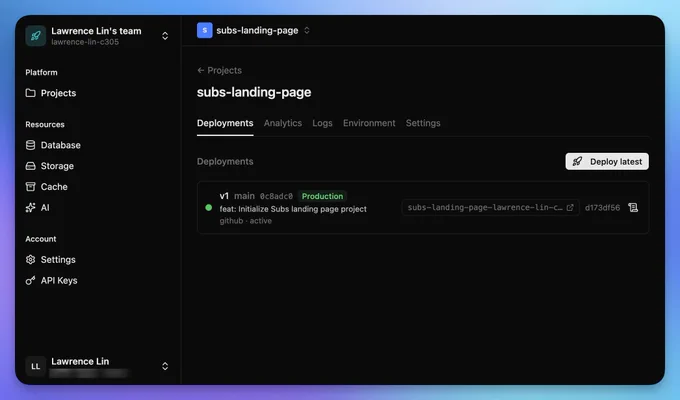Screen dimensions: 680x400
Task: Click the 0c8adc0 commit hash
Action: 276,197
